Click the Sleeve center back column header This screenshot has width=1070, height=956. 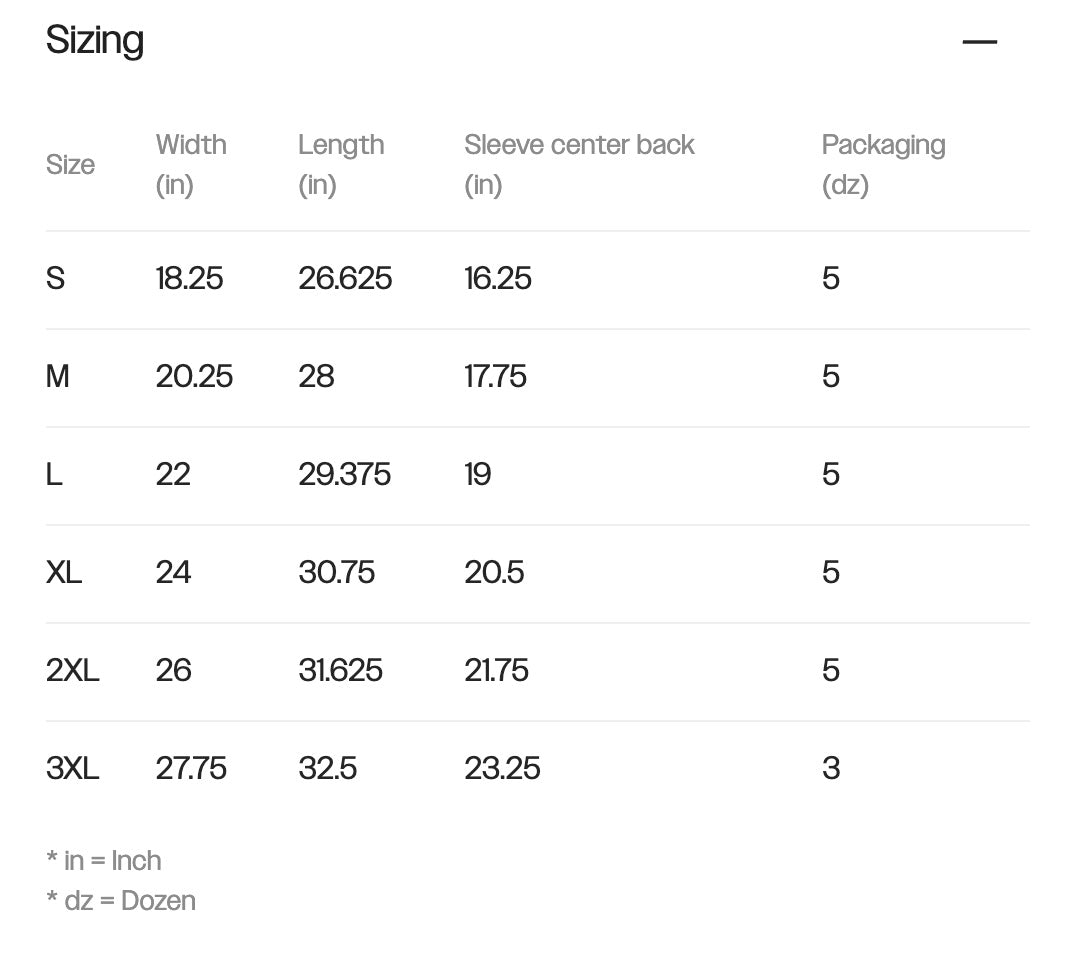[578, 164]
